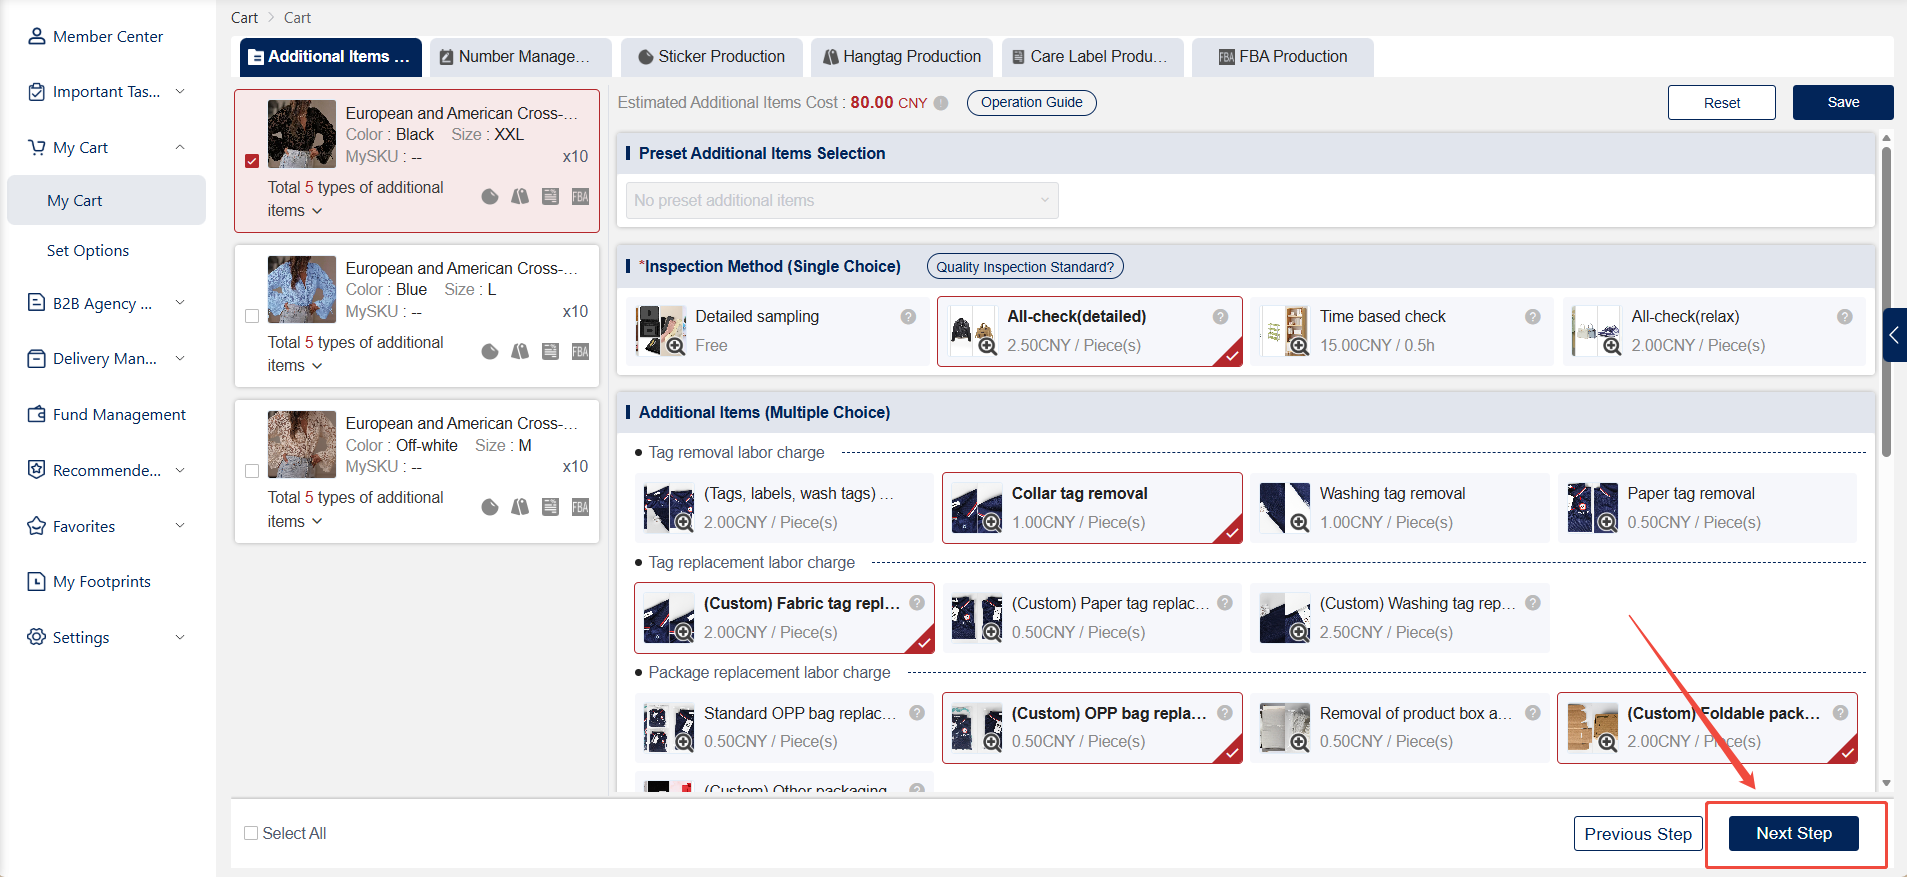This screenshot has width=1907, height=877.
Task: Click the My Footprints sidebar icon
Action: point(36,581)
